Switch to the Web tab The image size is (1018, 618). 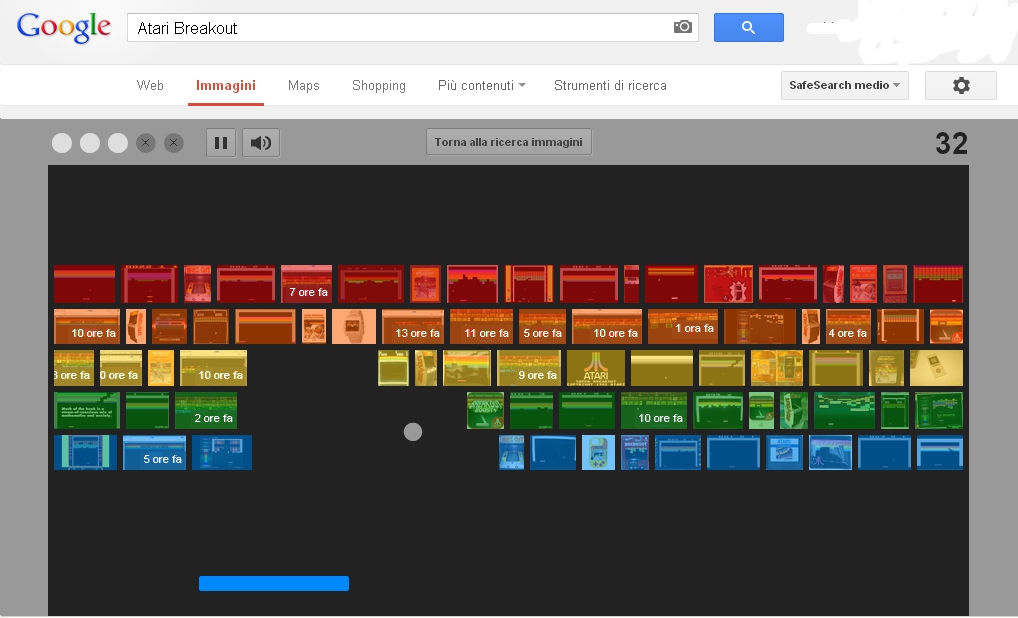(150, 85)
